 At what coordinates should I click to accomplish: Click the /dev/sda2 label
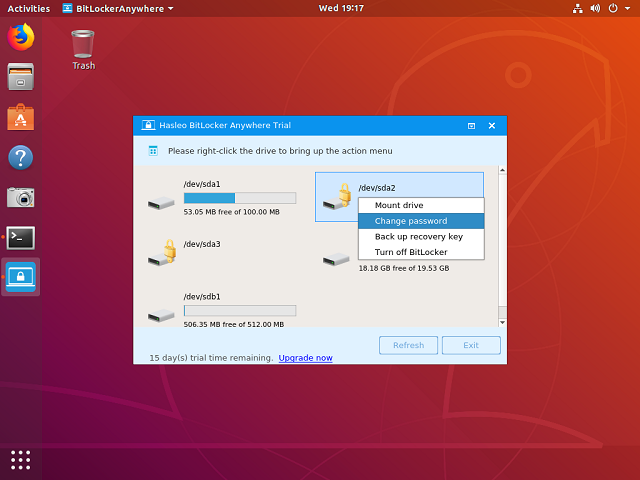tap(377, 188)
